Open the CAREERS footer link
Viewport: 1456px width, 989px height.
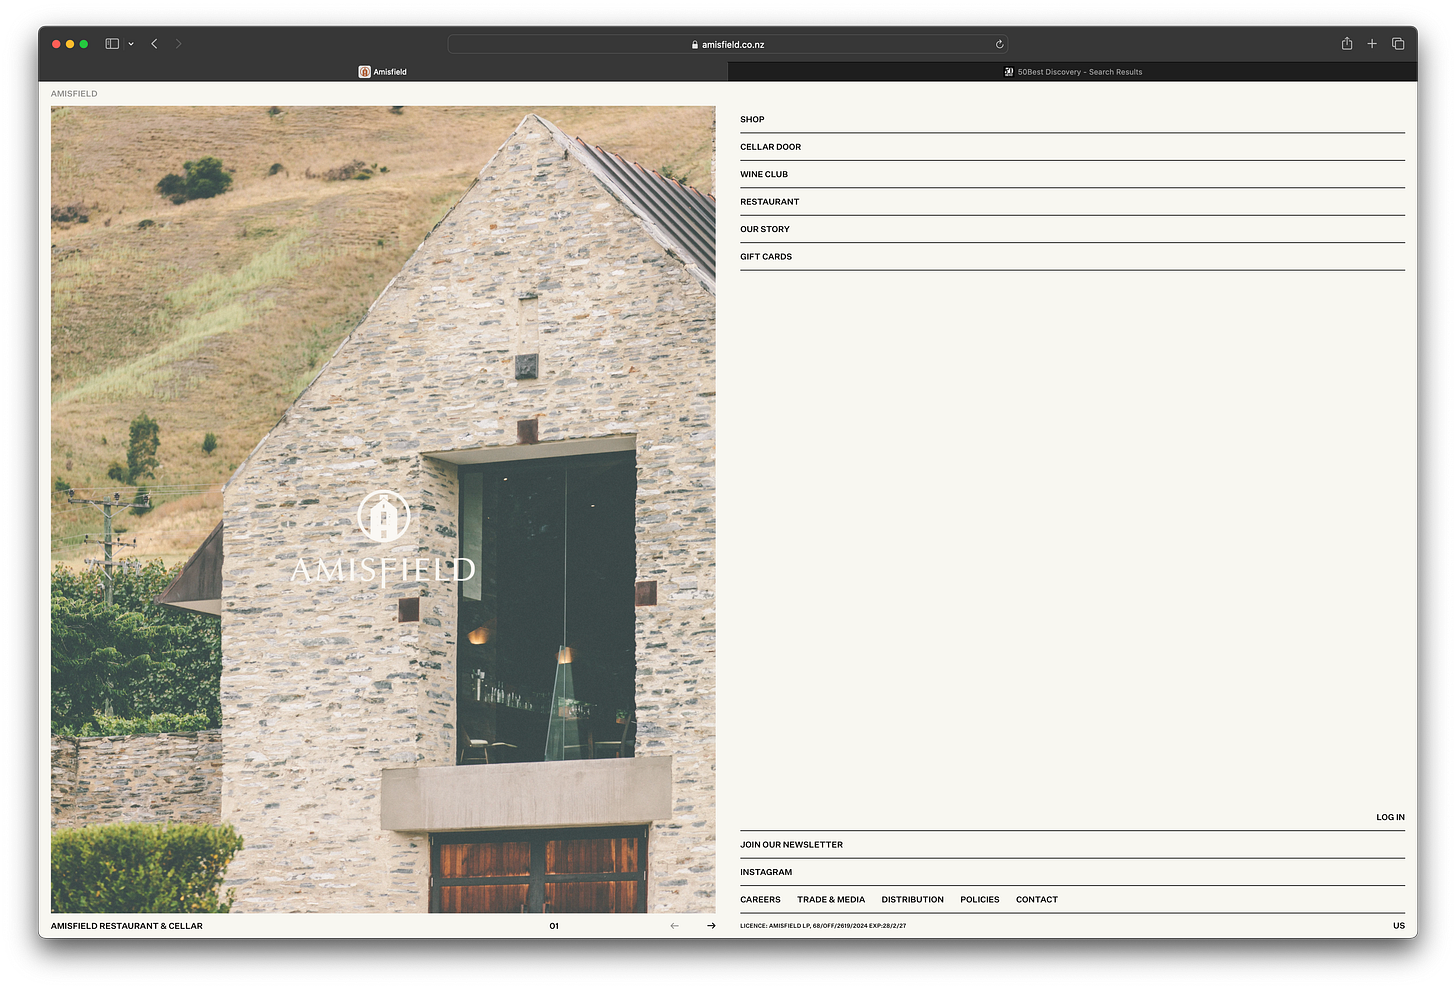(760, 900)
